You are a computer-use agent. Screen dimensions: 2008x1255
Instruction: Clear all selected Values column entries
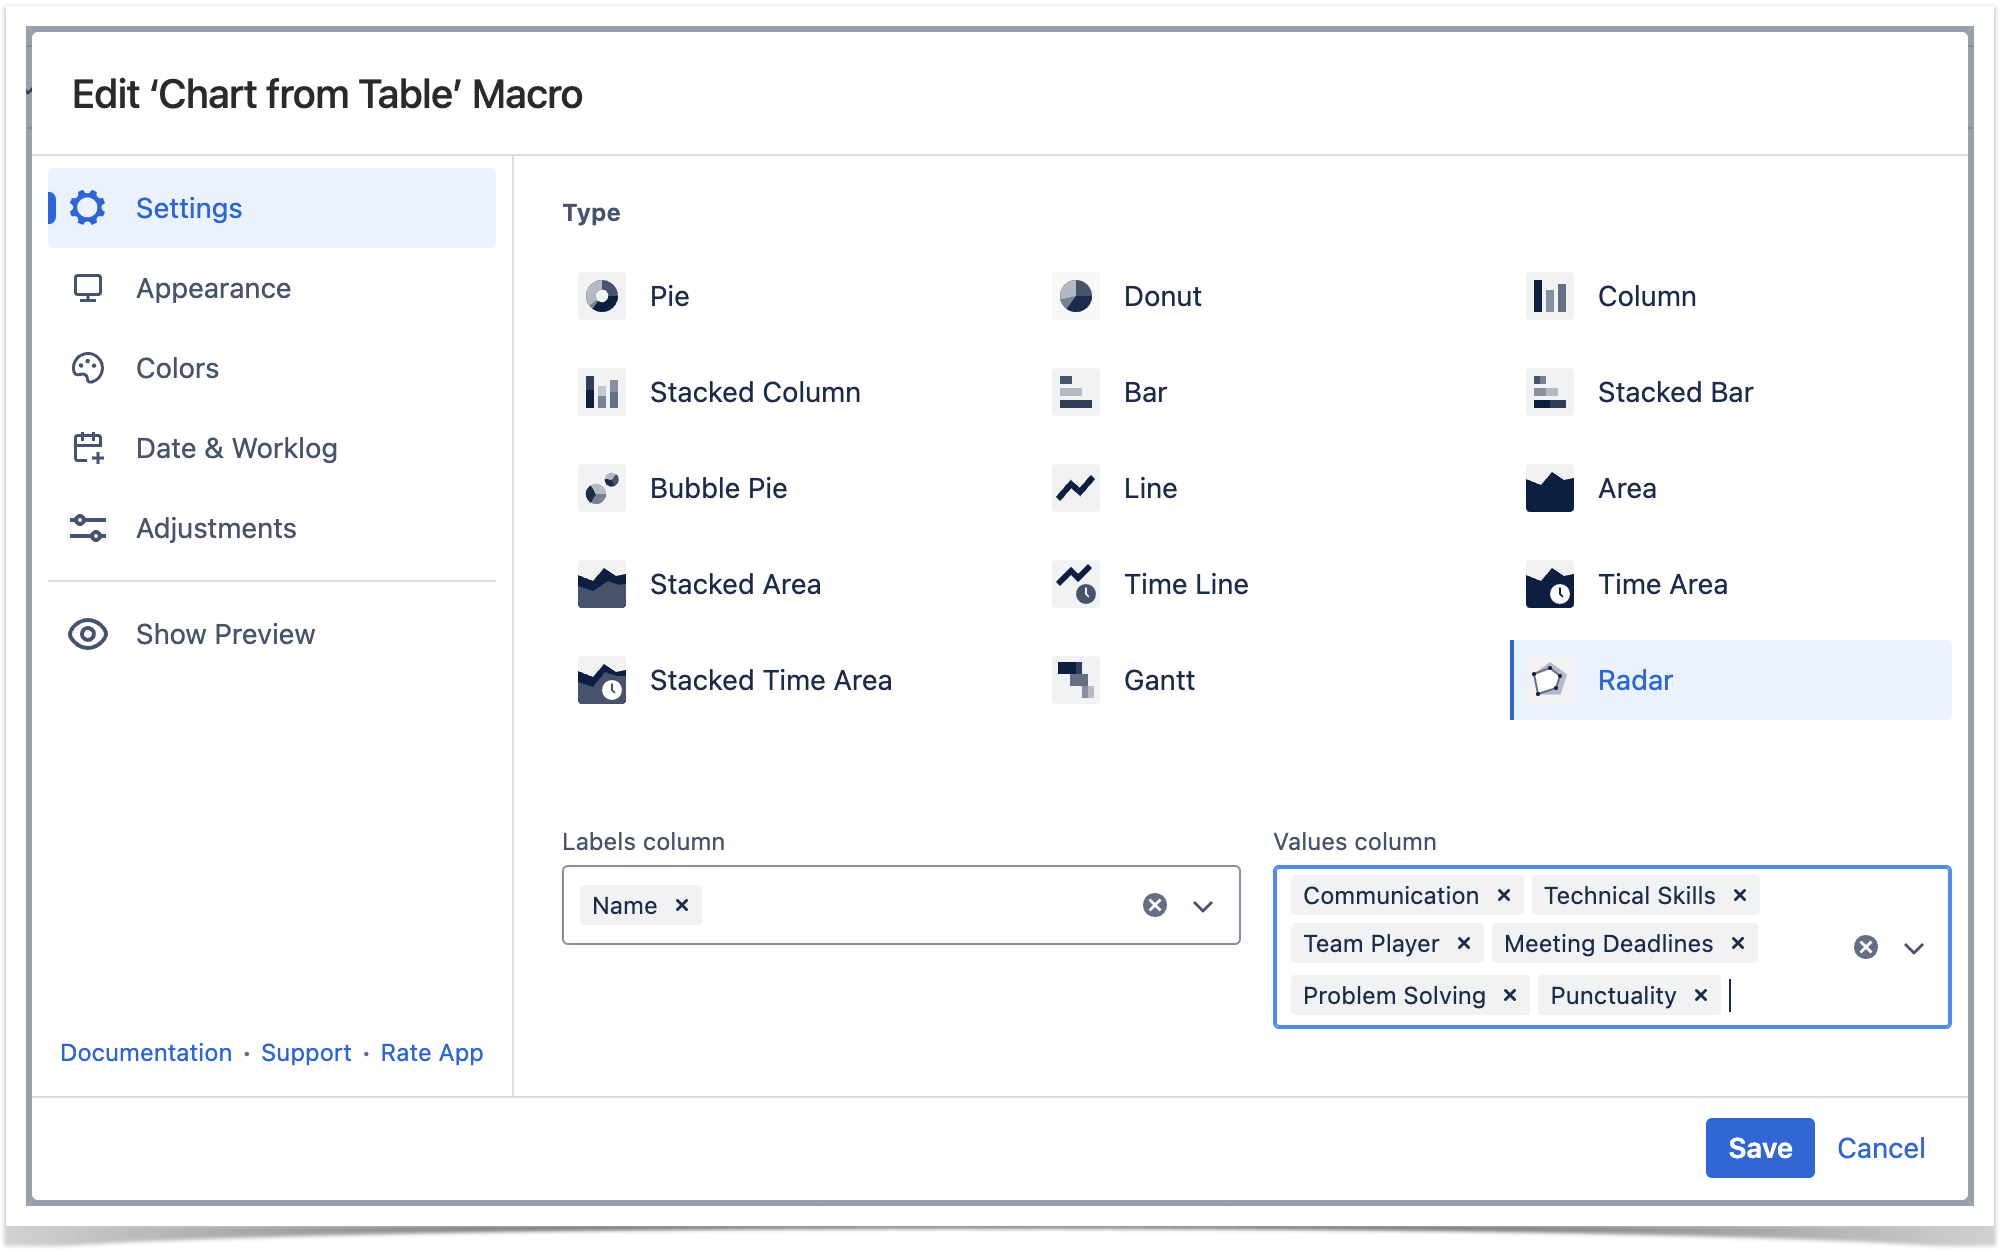(1865, 948)
